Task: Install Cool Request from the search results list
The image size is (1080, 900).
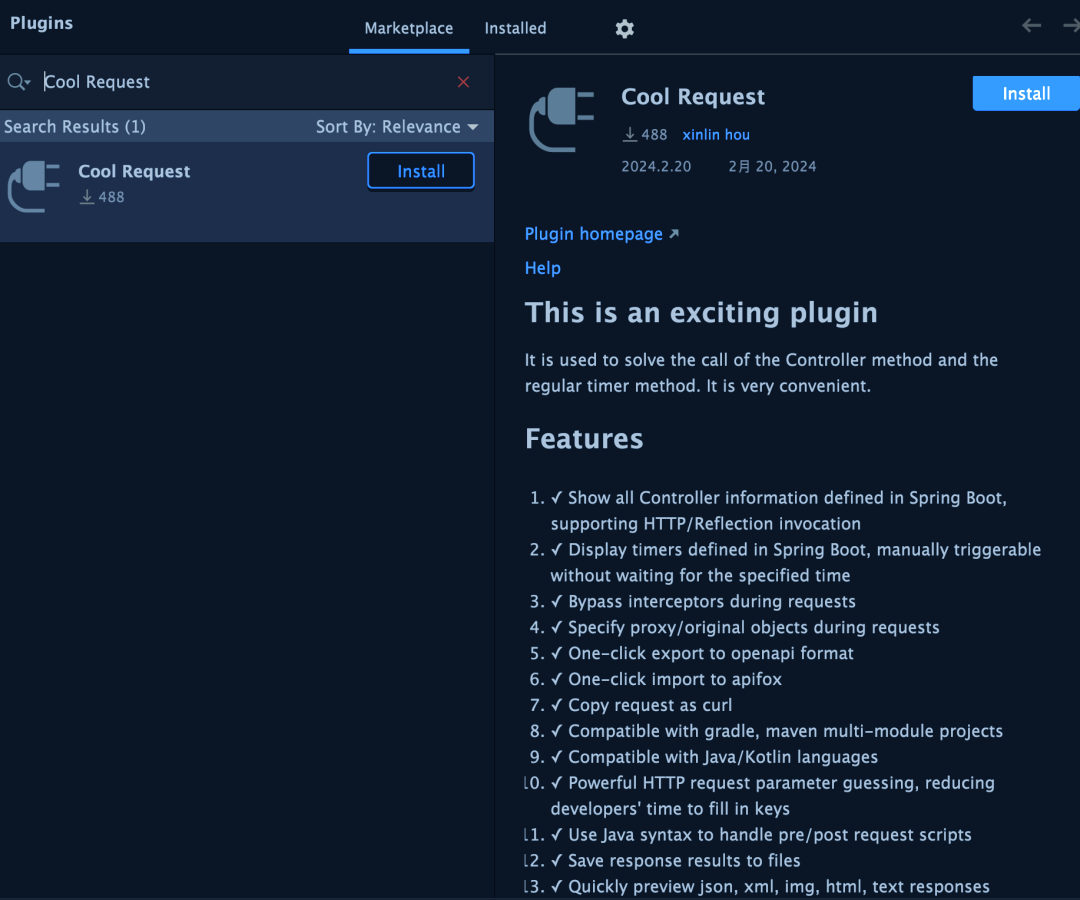Action: (421, 171)
